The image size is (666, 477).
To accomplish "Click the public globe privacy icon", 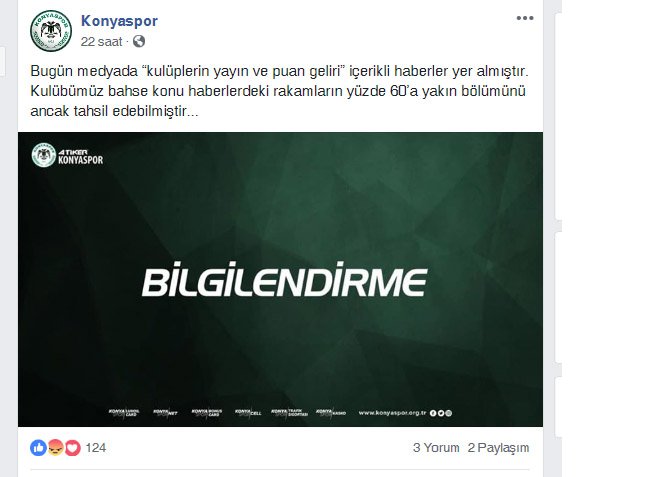I will tap(139, 41).
